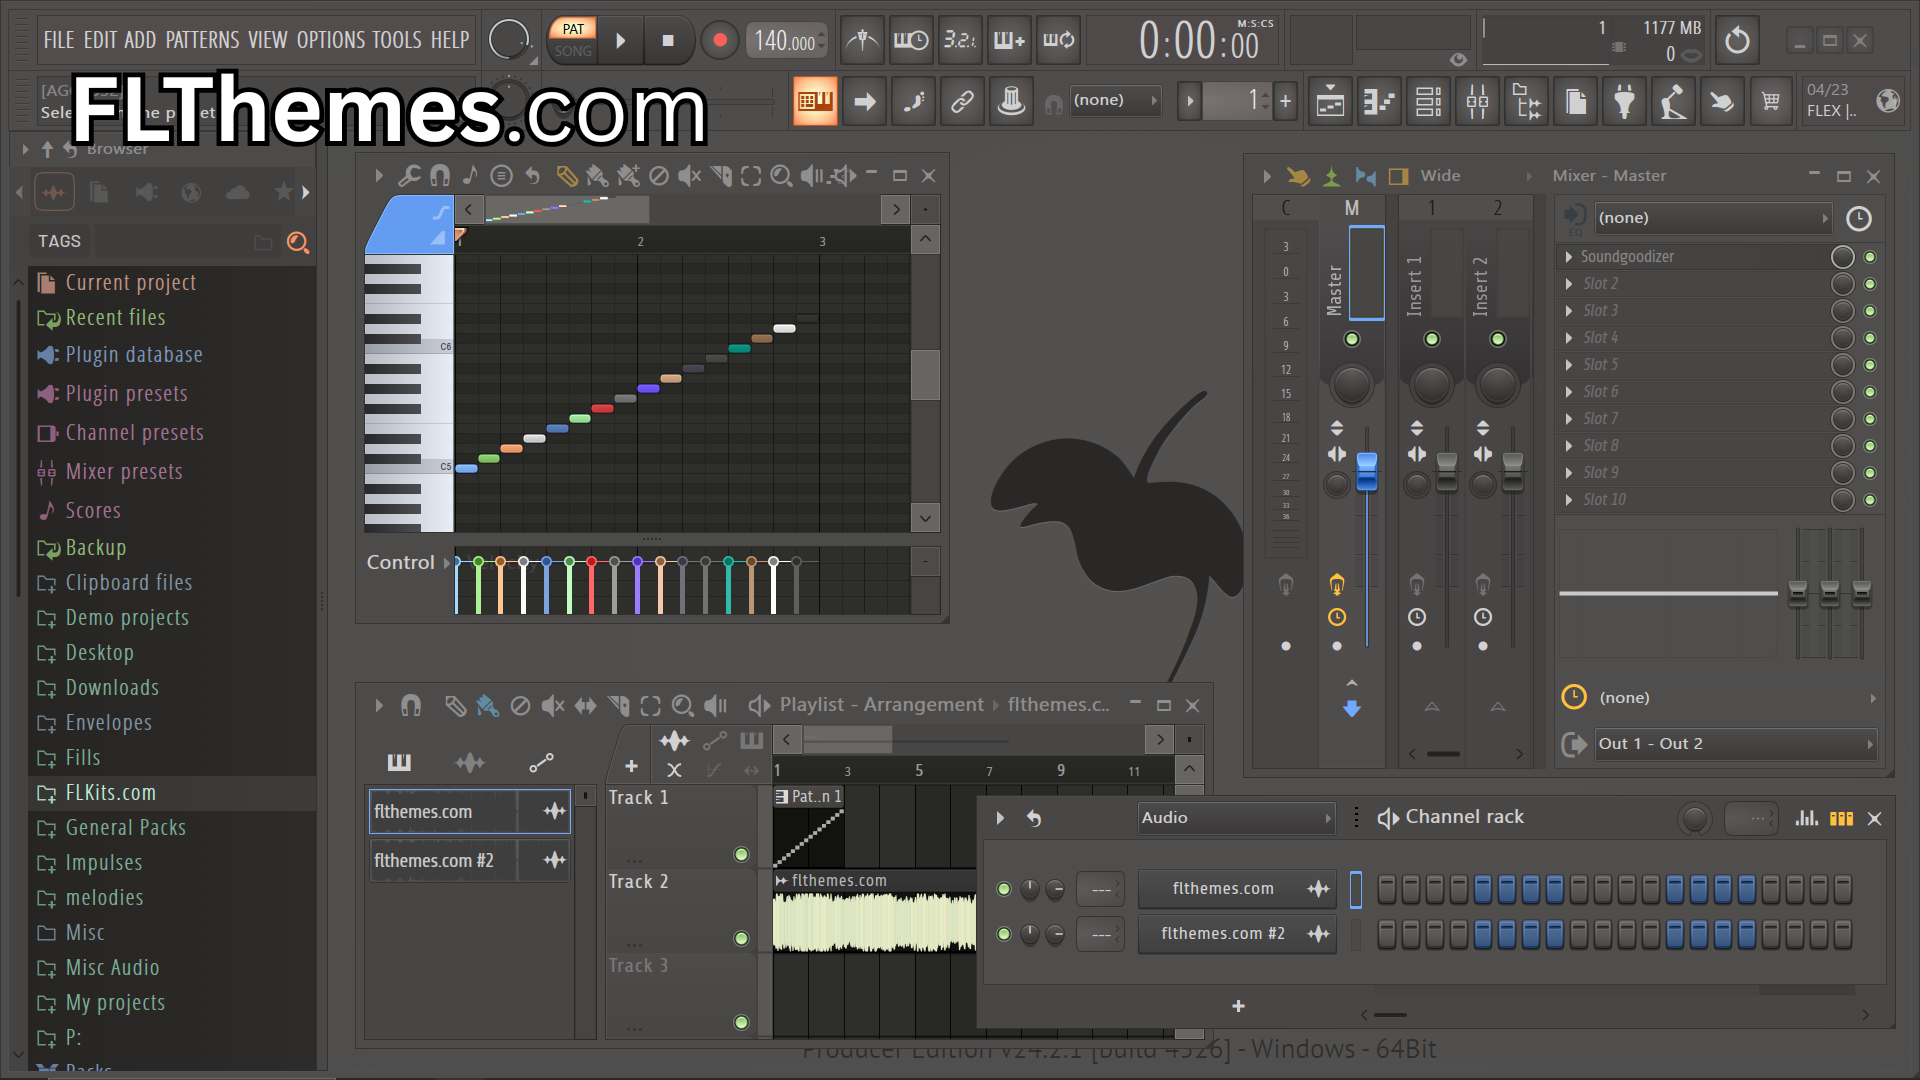Expand the Soundgoodizer slot arrow
This screenshot has height=1080, width=1920.
click(1569, 257)
